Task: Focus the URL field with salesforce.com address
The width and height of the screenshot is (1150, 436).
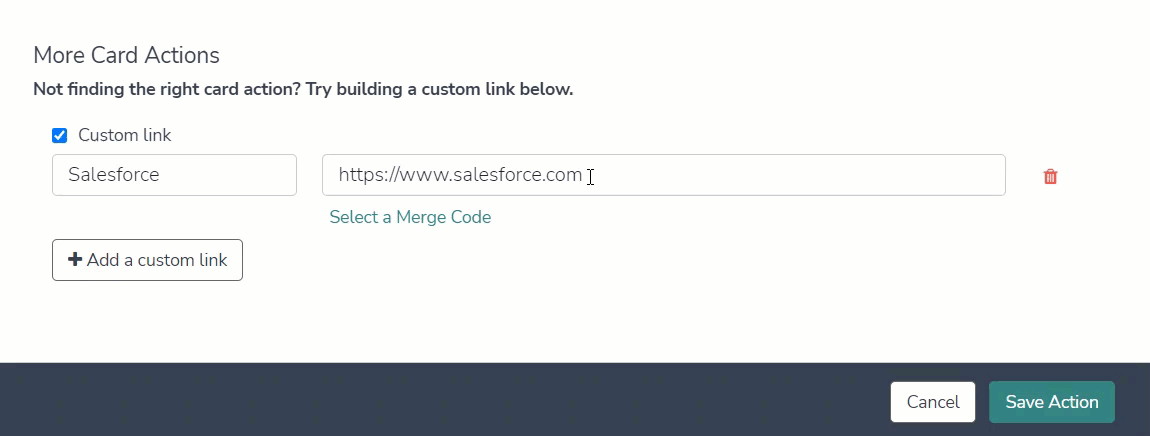Action: 664,175
